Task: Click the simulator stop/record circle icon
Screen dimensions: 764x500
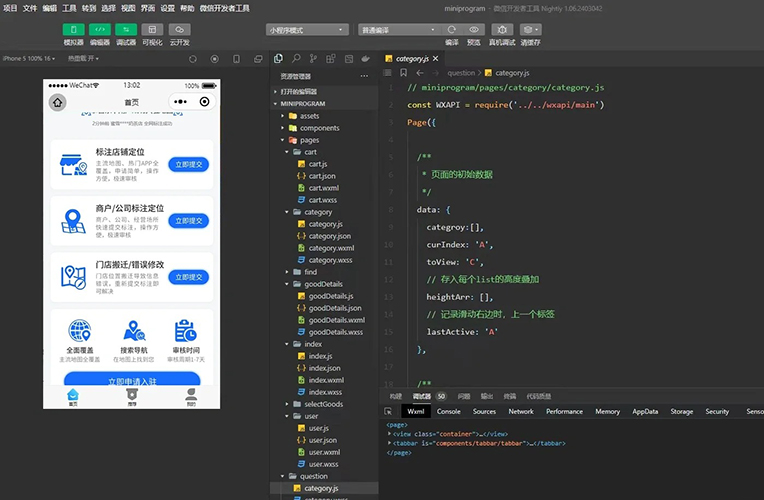Action: 214,59
